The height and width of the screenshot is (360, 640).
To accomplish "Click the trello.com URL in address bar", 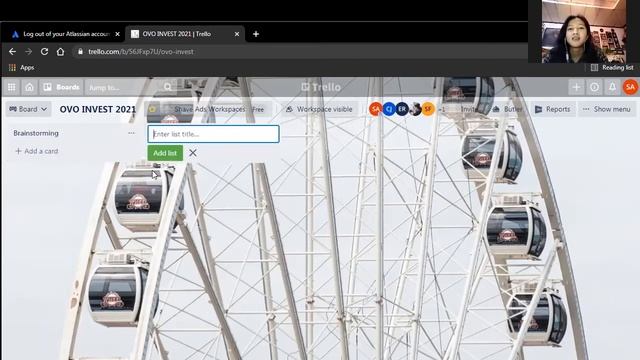I will [141, 52].
